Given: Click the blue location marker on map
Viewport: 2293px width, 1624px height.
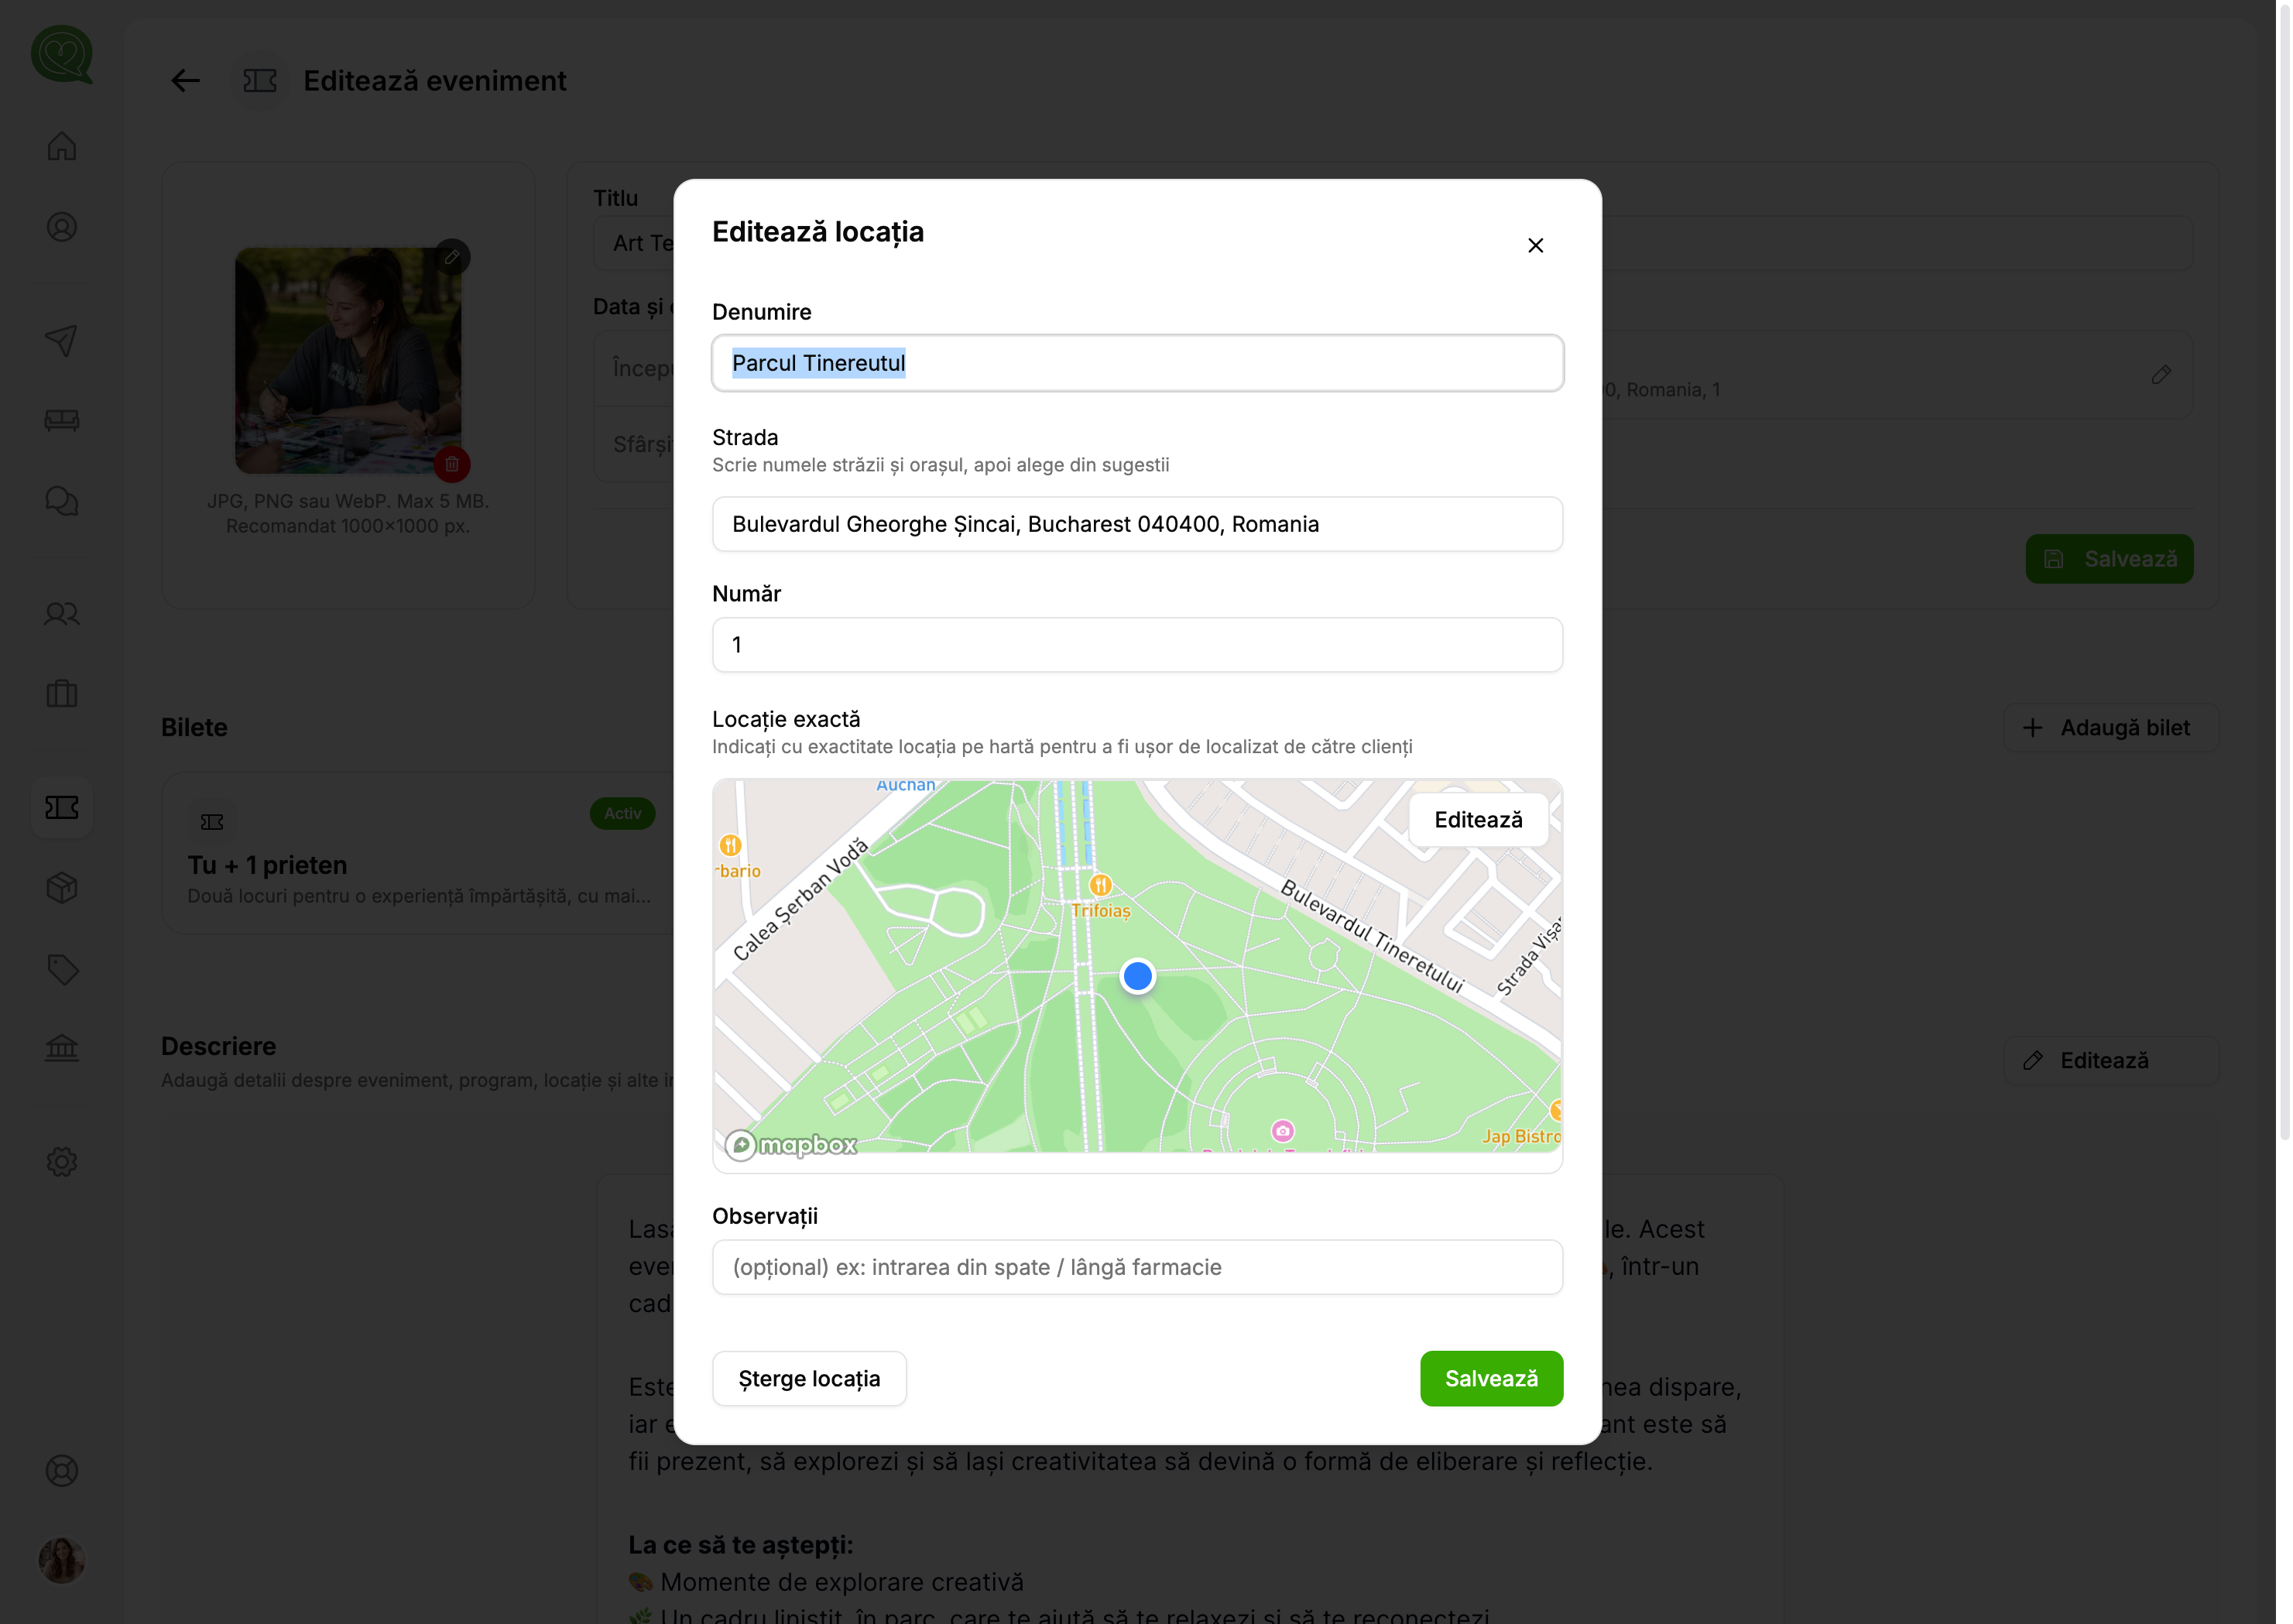Looking at the screenshot, I should 1137,975.
